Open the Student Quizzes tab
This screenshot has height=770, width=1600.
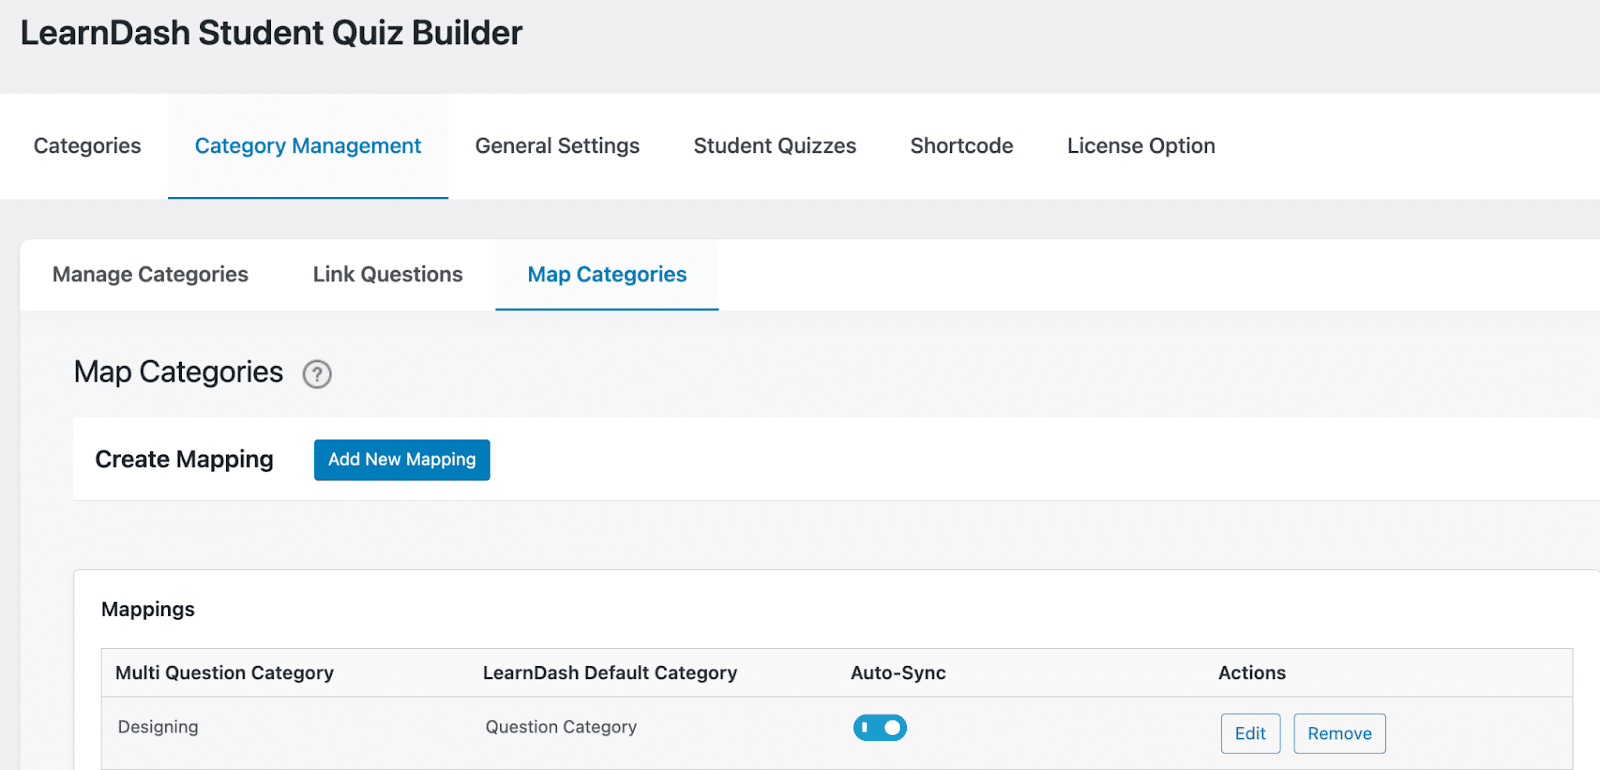click(775, 146)
